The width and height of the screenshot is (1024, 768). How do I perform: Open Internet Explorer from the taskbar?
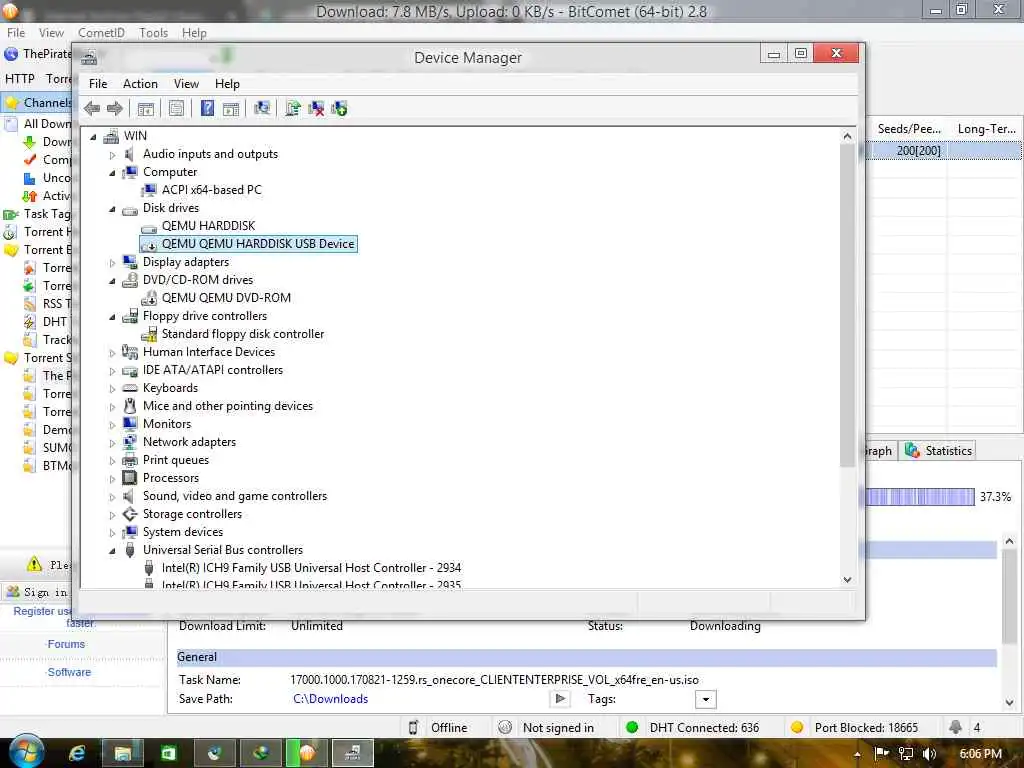pos(77,754)
